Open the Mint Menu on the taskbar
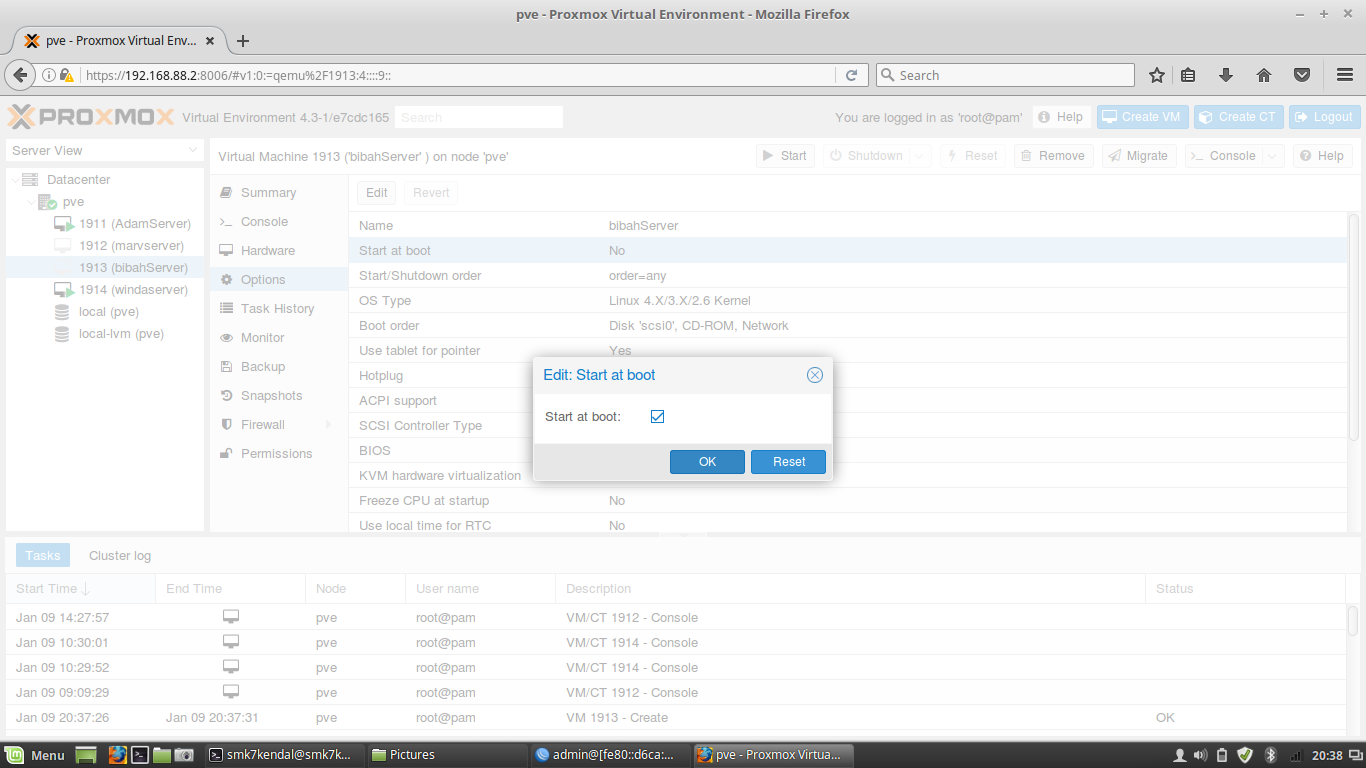1366x768 pixels. [x=36, y=755]
